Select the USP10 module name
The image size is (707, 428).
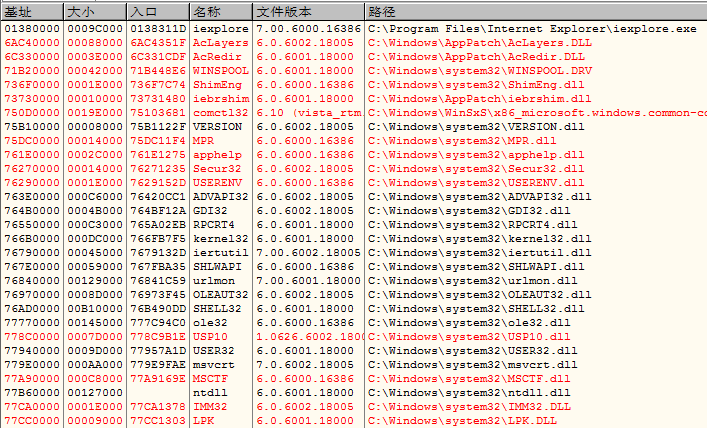tap(211, 337)
